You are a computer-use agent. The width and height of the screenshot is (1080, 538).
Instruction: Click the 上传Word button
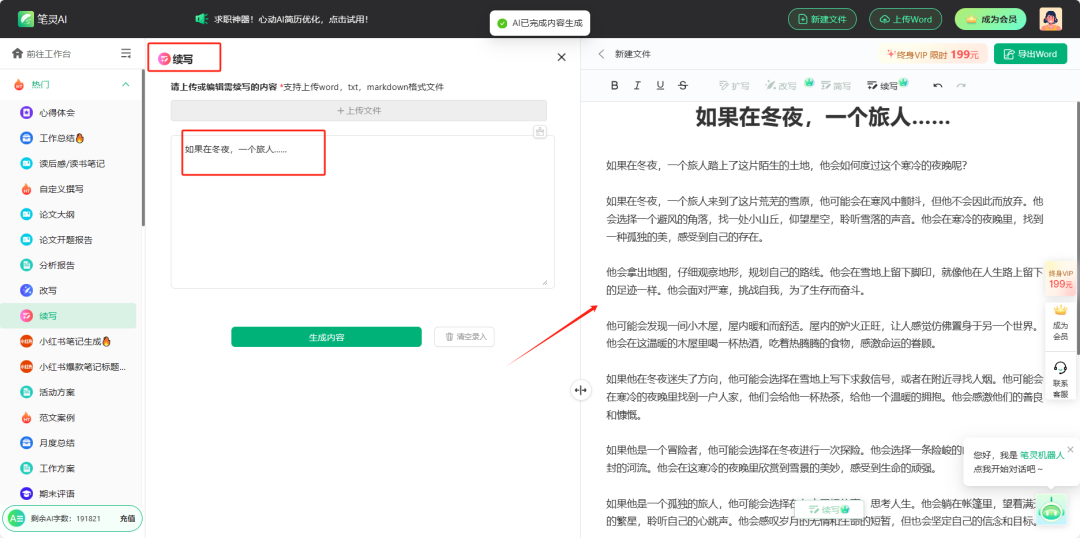(905, 19)
